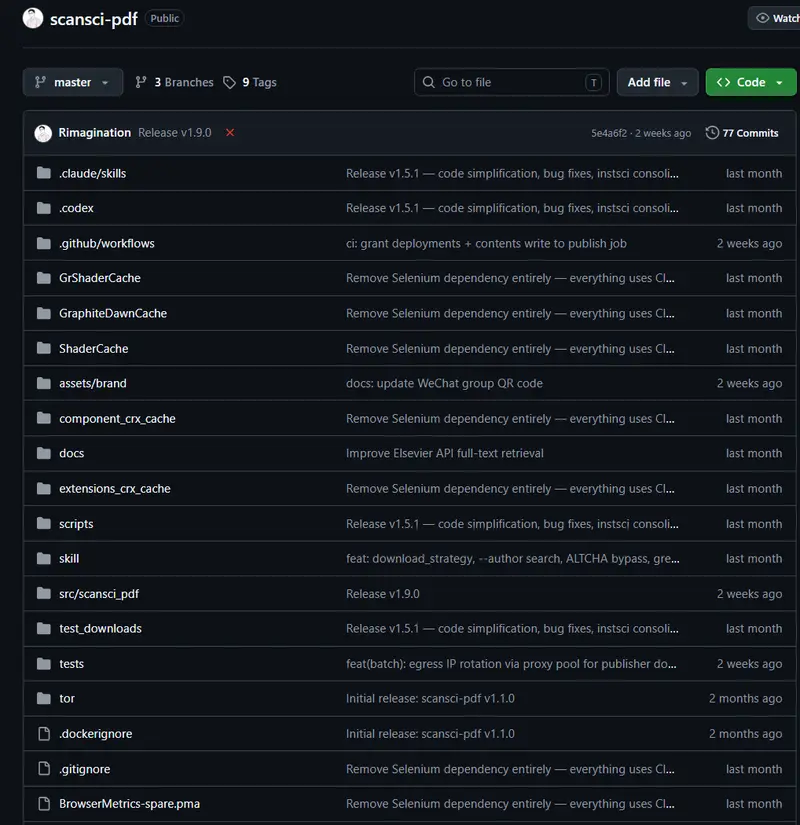Click the Go to file search field
Screen dimensions: 800x825
point(512,82)
